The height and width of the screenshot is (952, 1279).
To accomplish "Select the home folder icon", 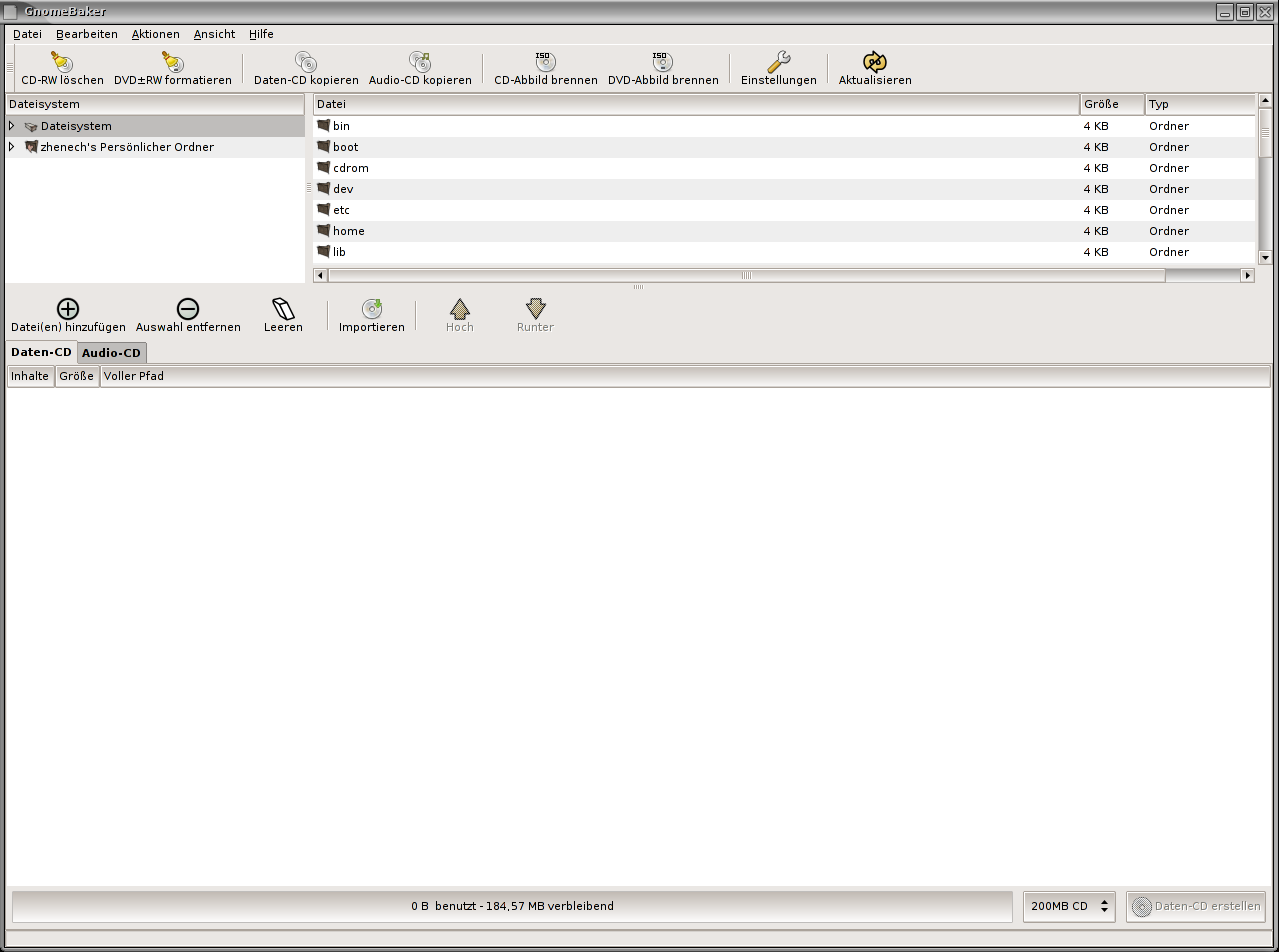I will (323, 231).
